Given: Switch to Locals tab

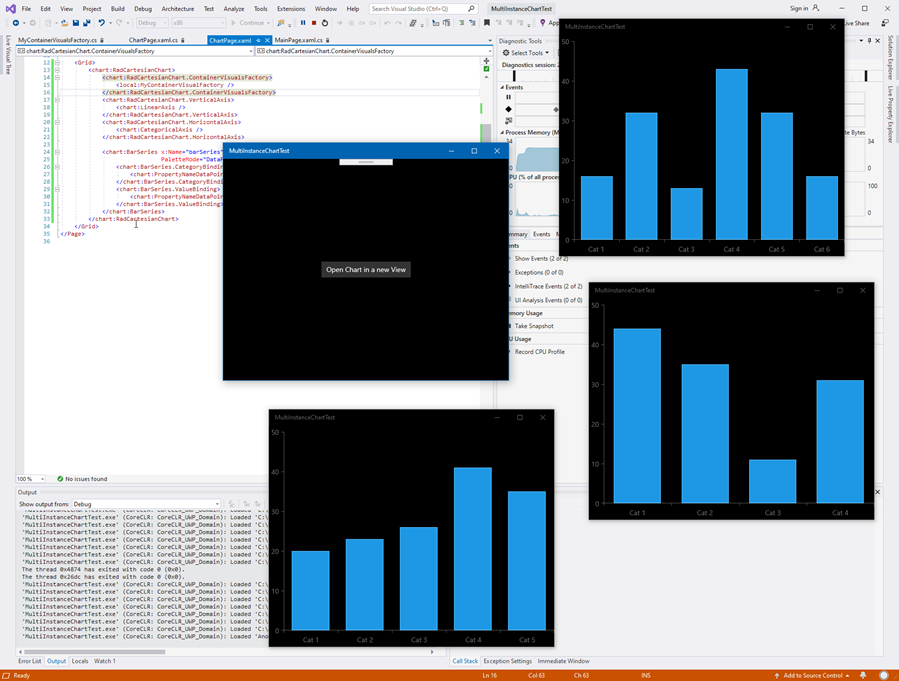Looking at the screenshot, I should (x=80, y=661).
